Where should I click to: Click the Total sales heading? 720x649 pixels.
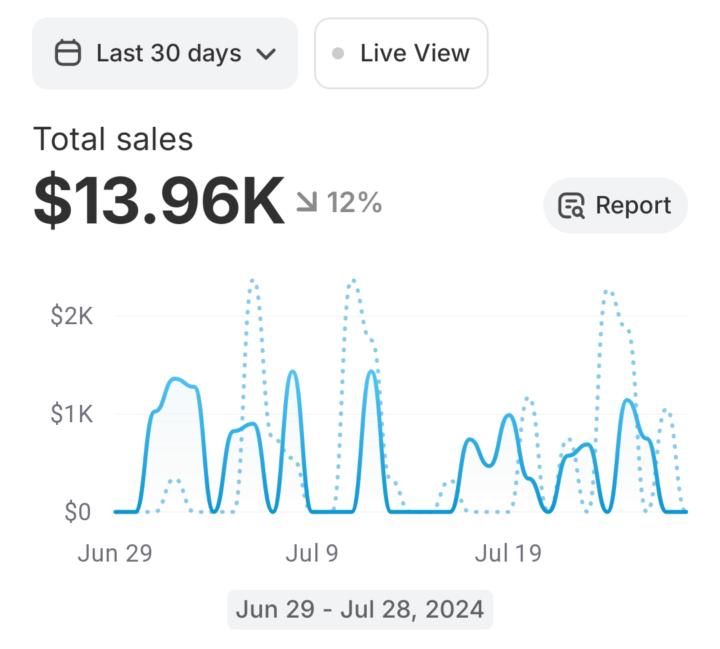pos(113,139)
